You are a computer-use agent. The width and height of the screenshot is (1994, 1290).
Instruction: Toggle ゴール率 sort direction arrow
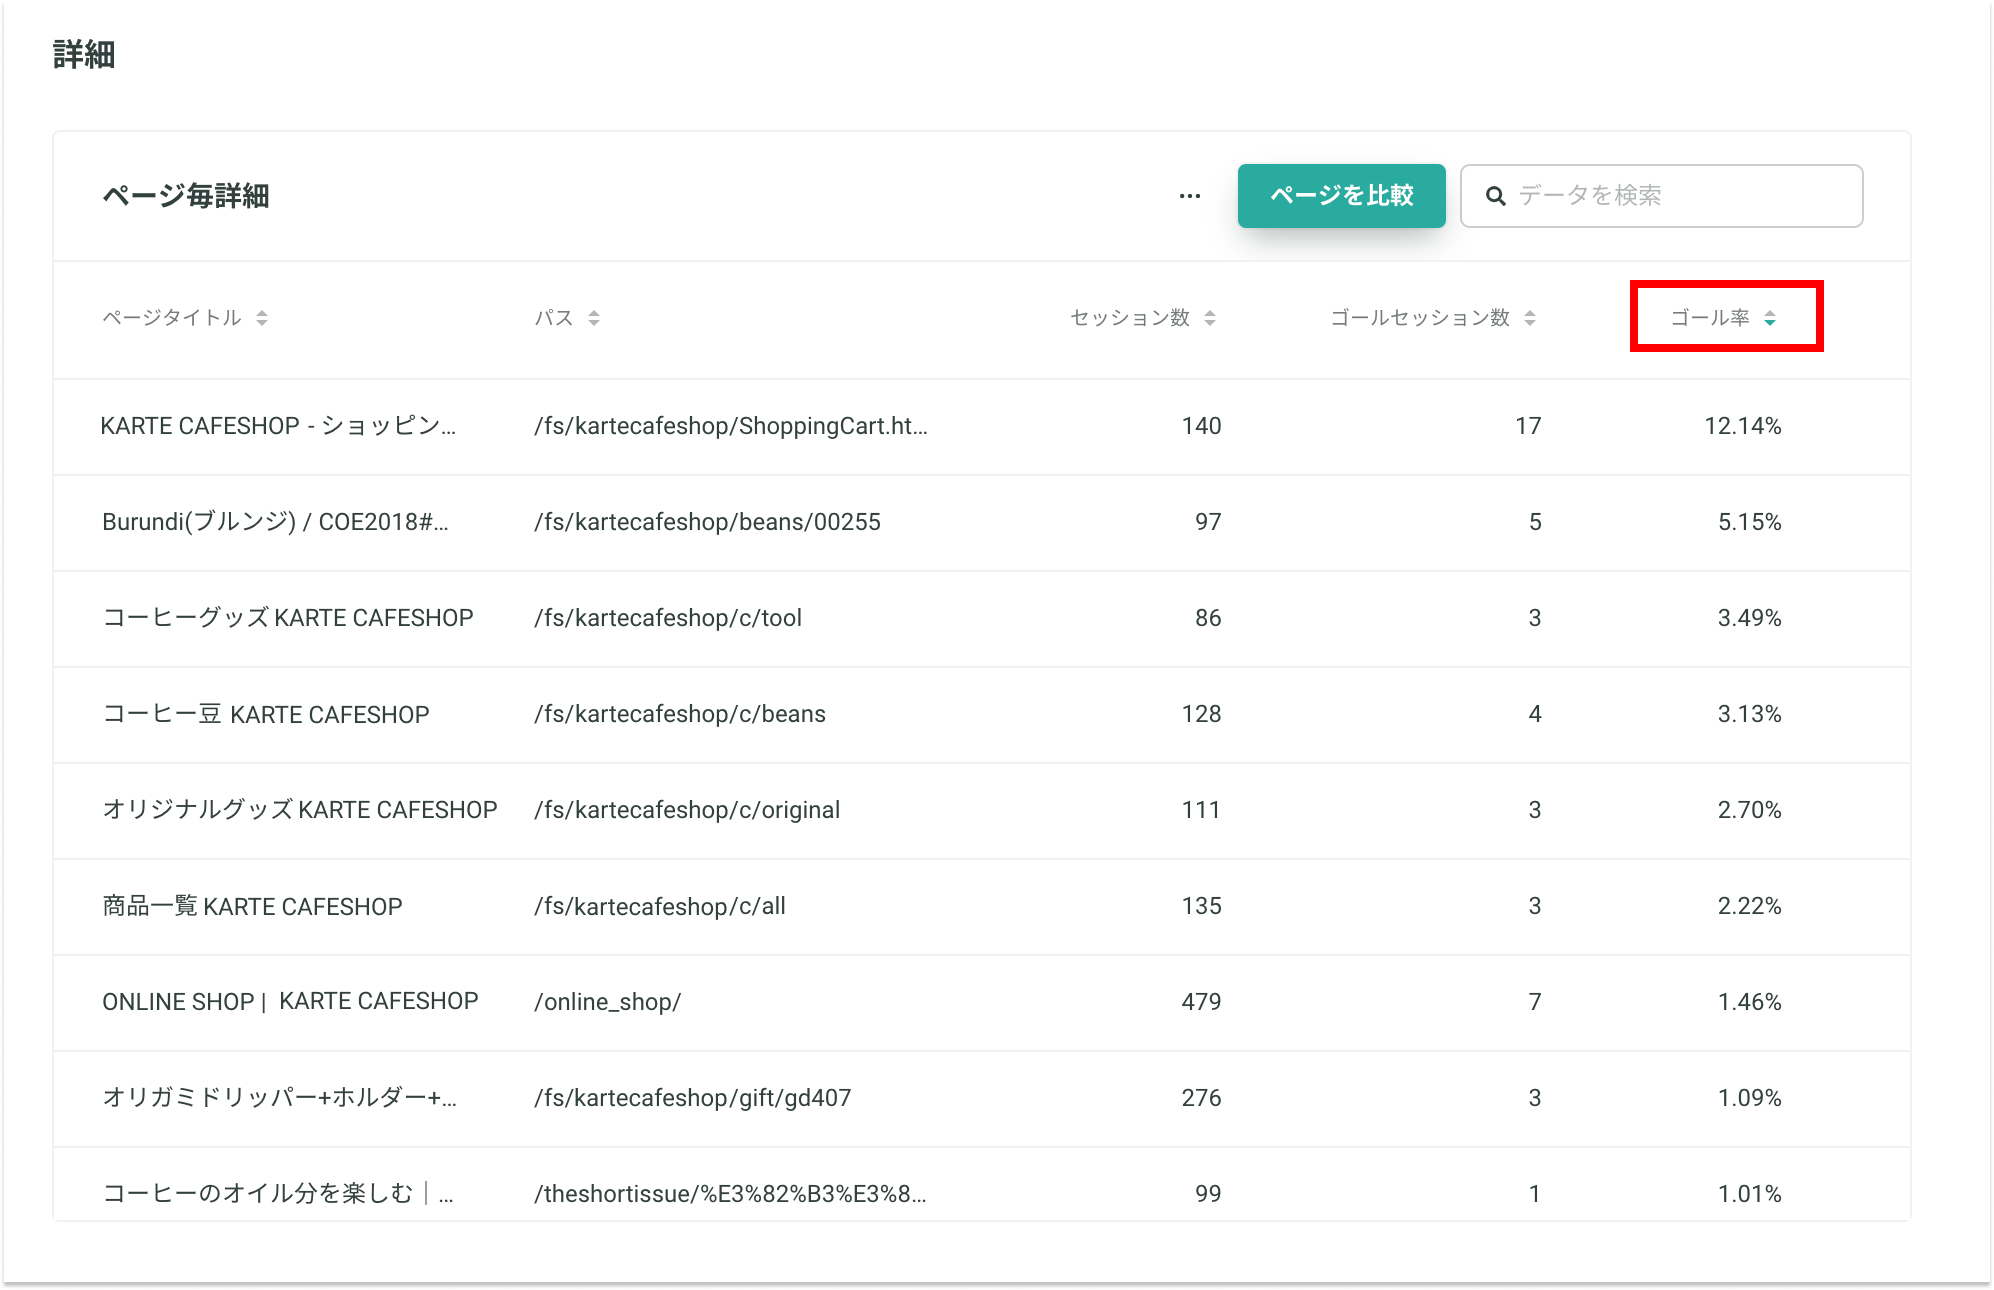1770,318
